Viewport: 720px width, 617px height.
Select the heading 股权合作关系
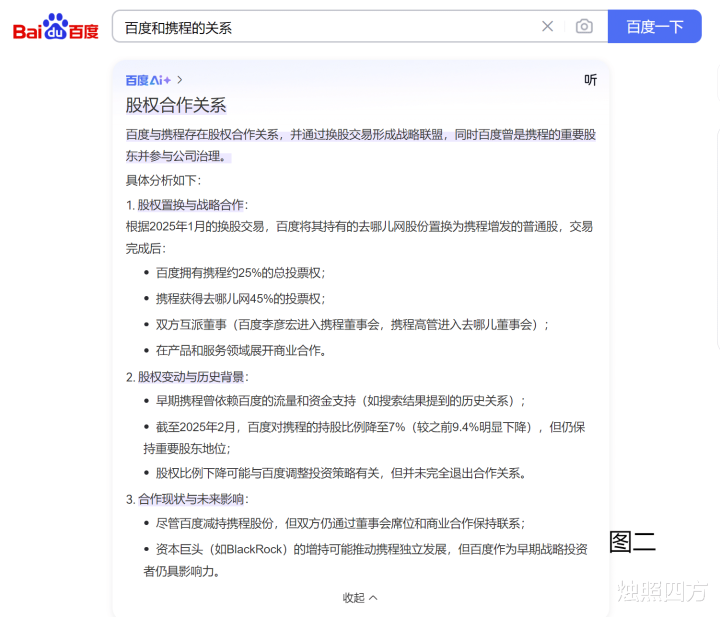click(176, 105)
